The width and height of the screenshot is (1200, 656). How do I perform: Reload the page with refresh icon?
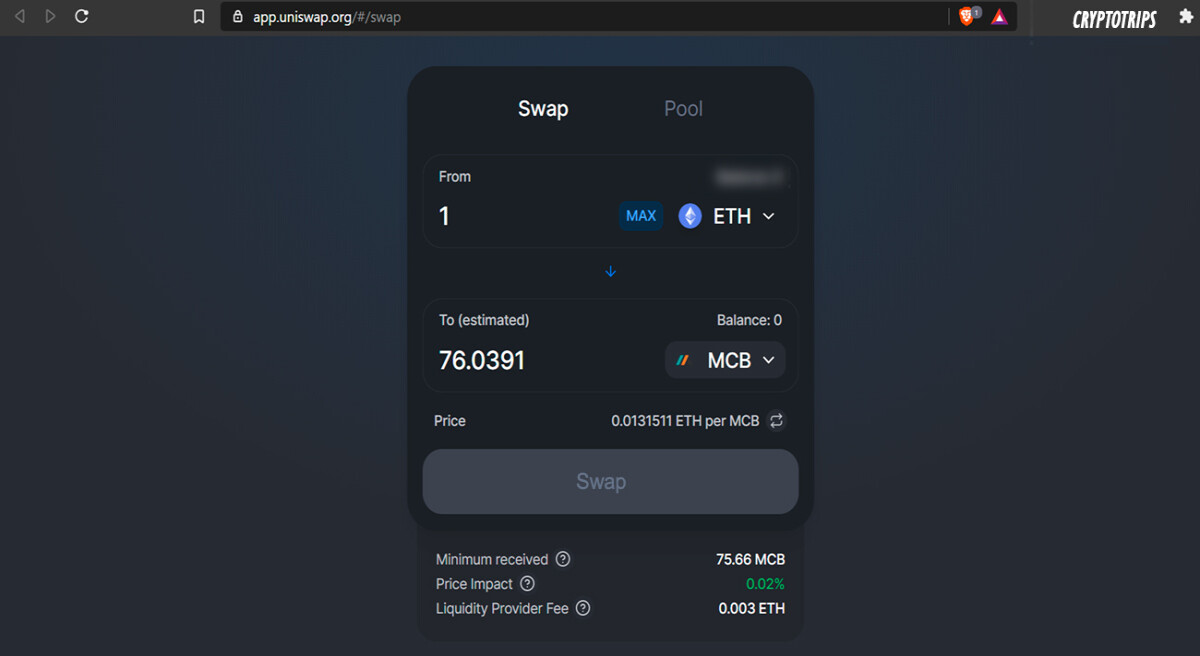pos(82,16)
